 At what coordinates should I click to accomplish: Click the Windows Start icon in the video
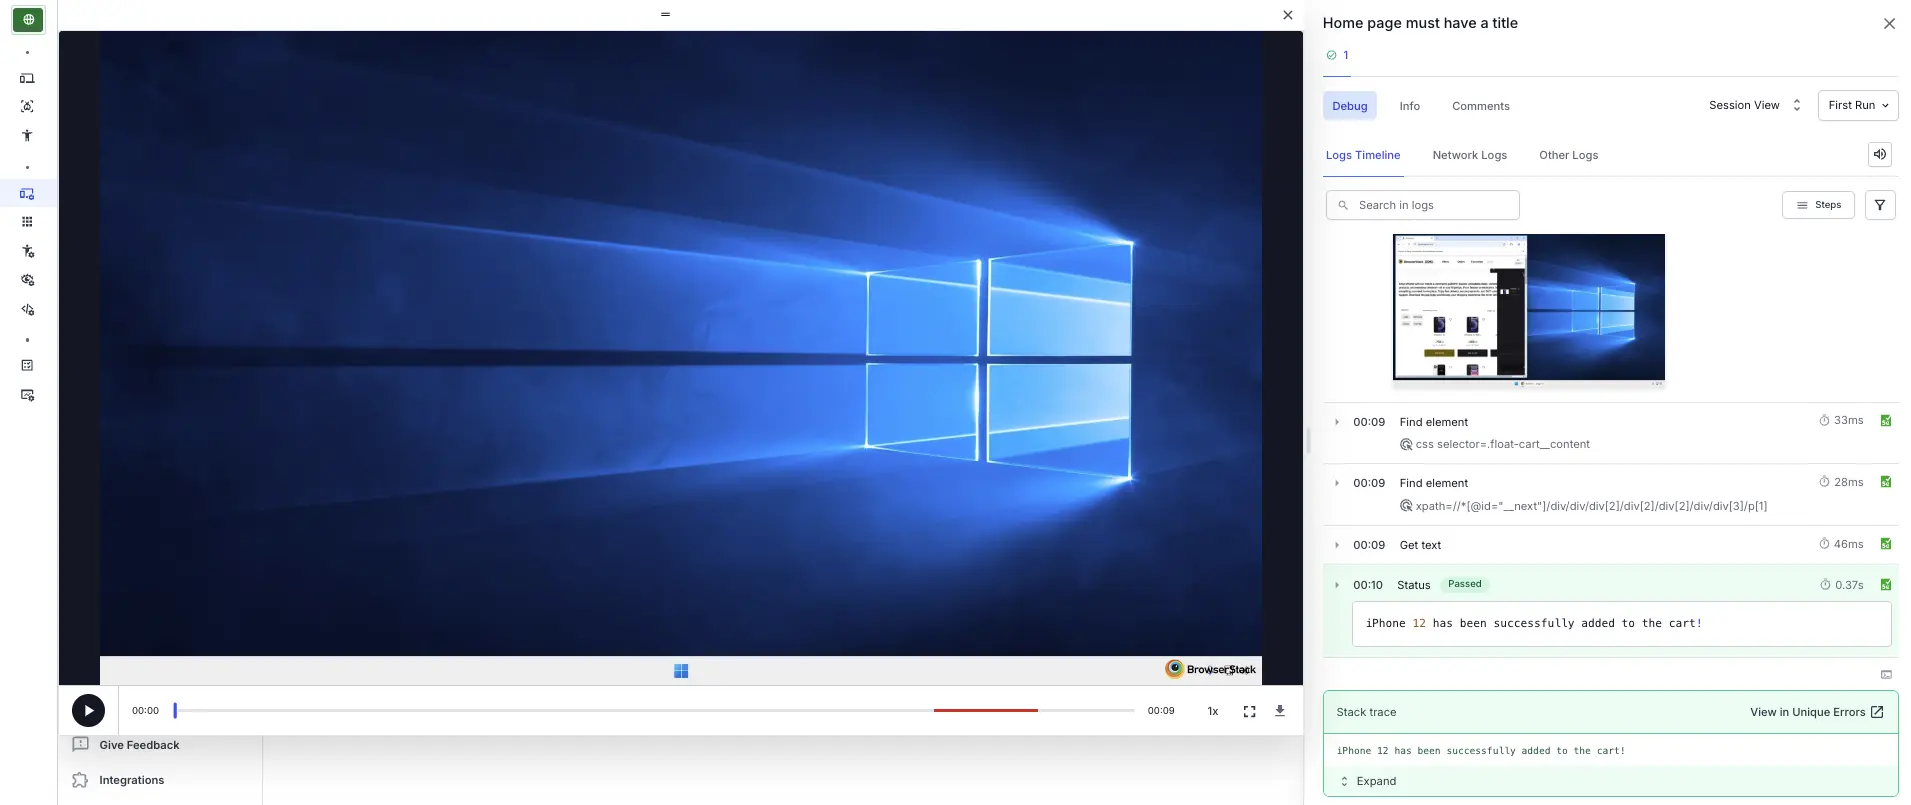[681, 671]
